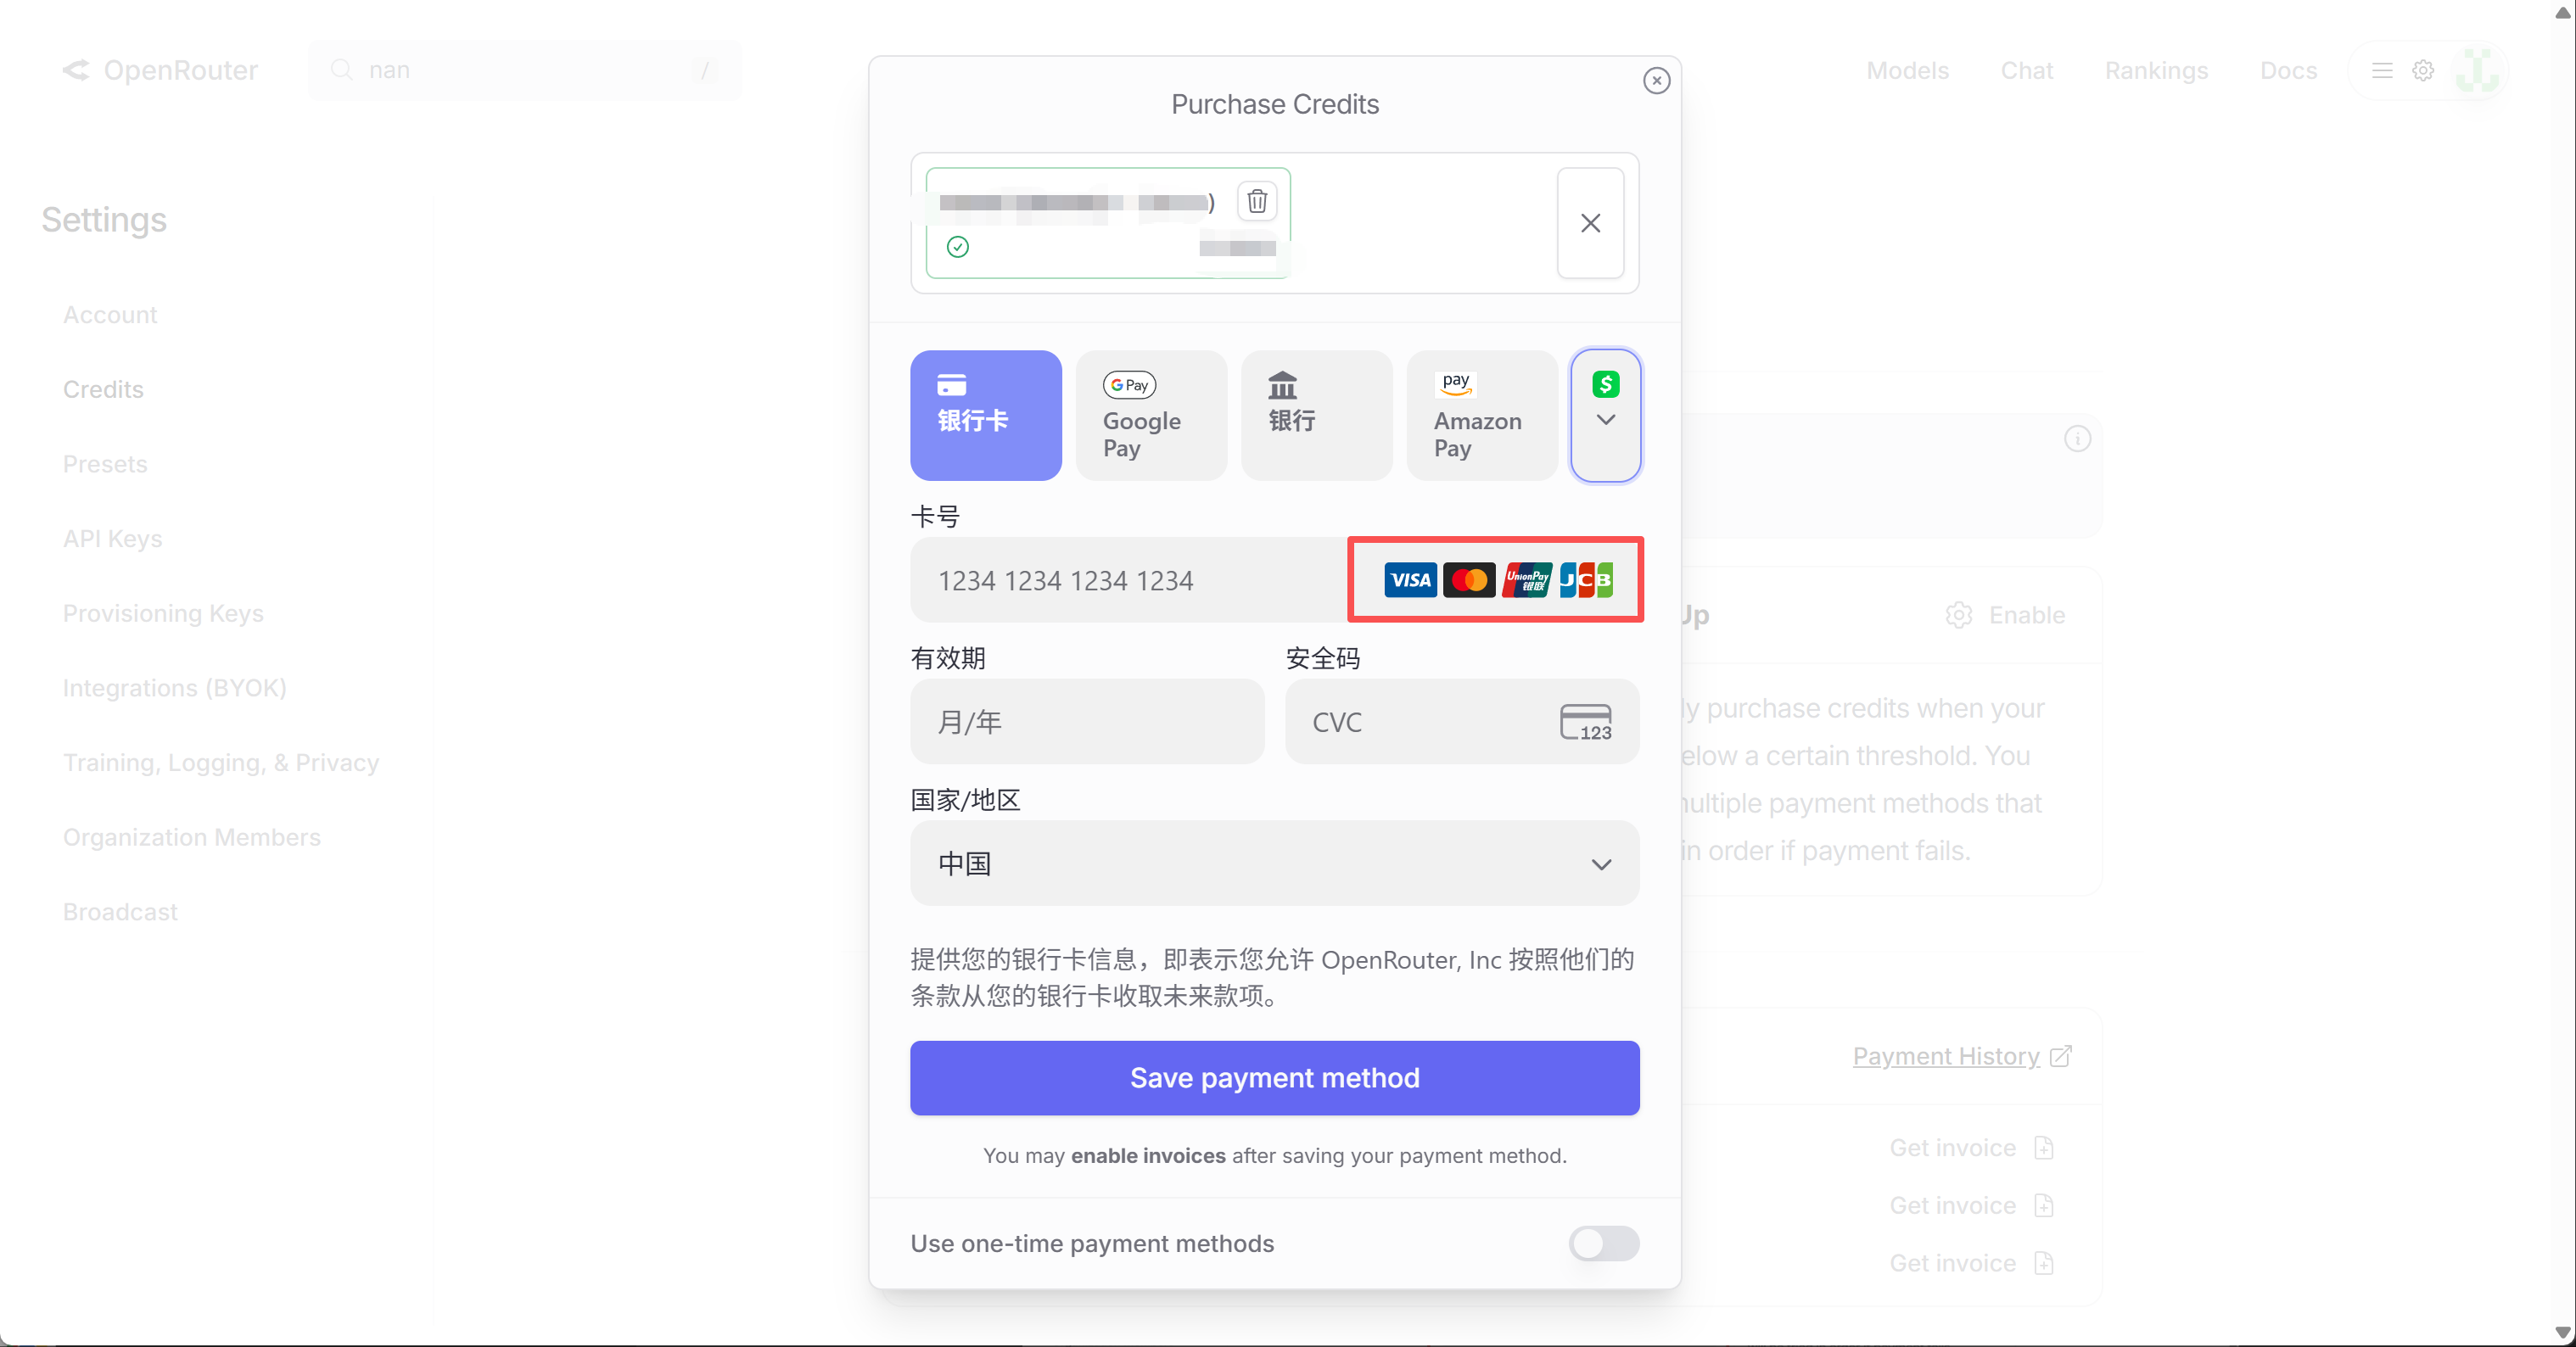Open the user avatar menu
This screenshot has height=1347, width=2576.
[2477, 70]
